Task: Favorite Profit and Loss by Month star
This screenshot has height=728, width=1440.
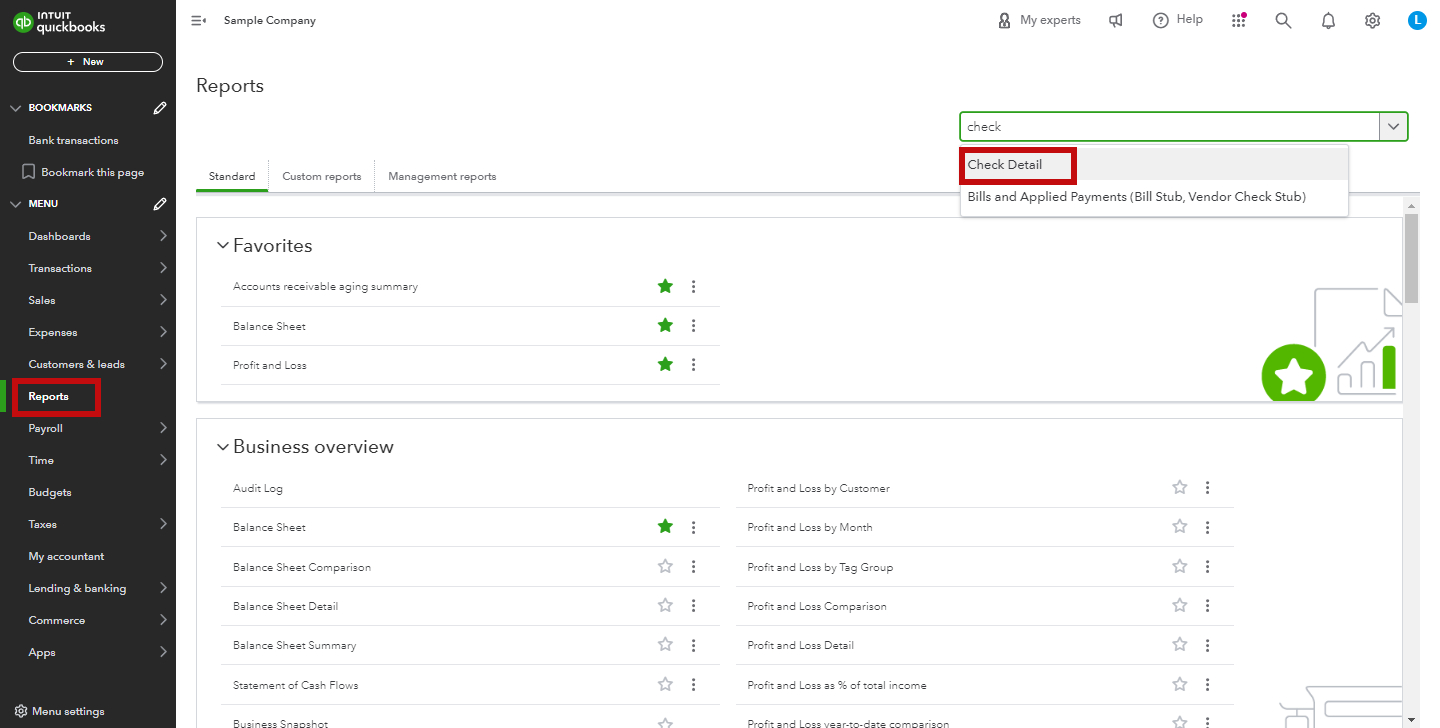Action: point(1179,527)
